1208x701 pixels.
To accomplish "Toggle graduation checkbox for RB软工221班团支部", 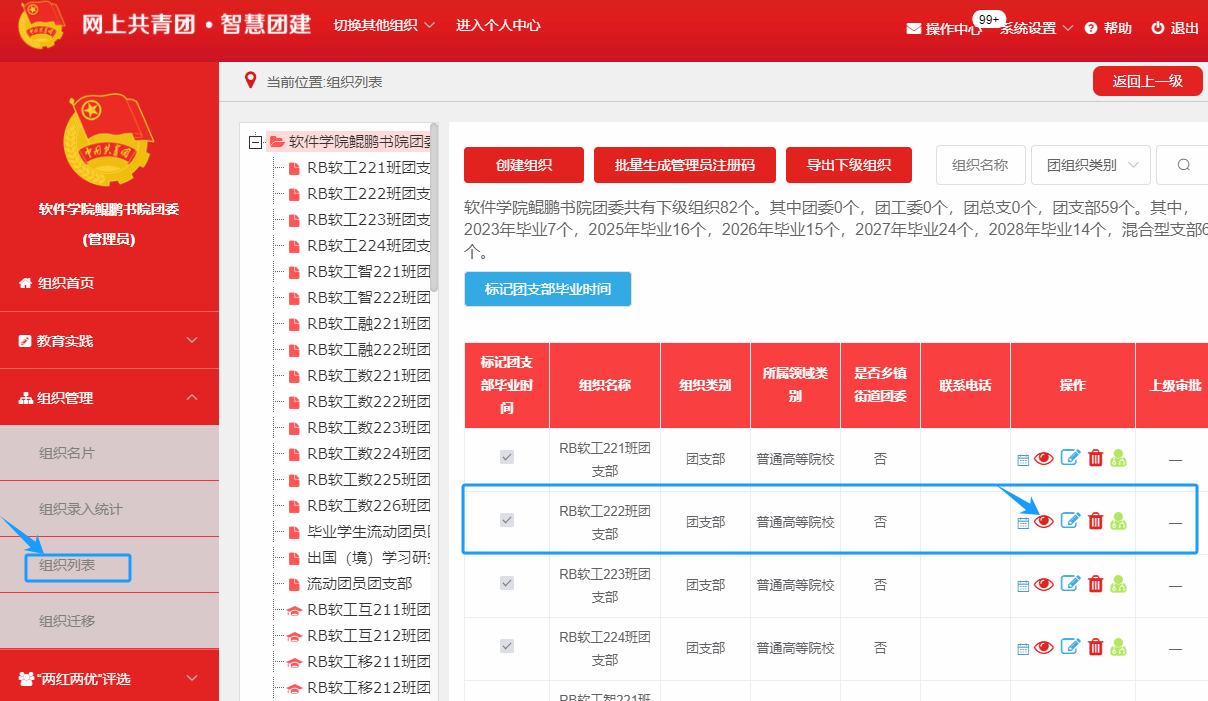I will coord(507,457).
